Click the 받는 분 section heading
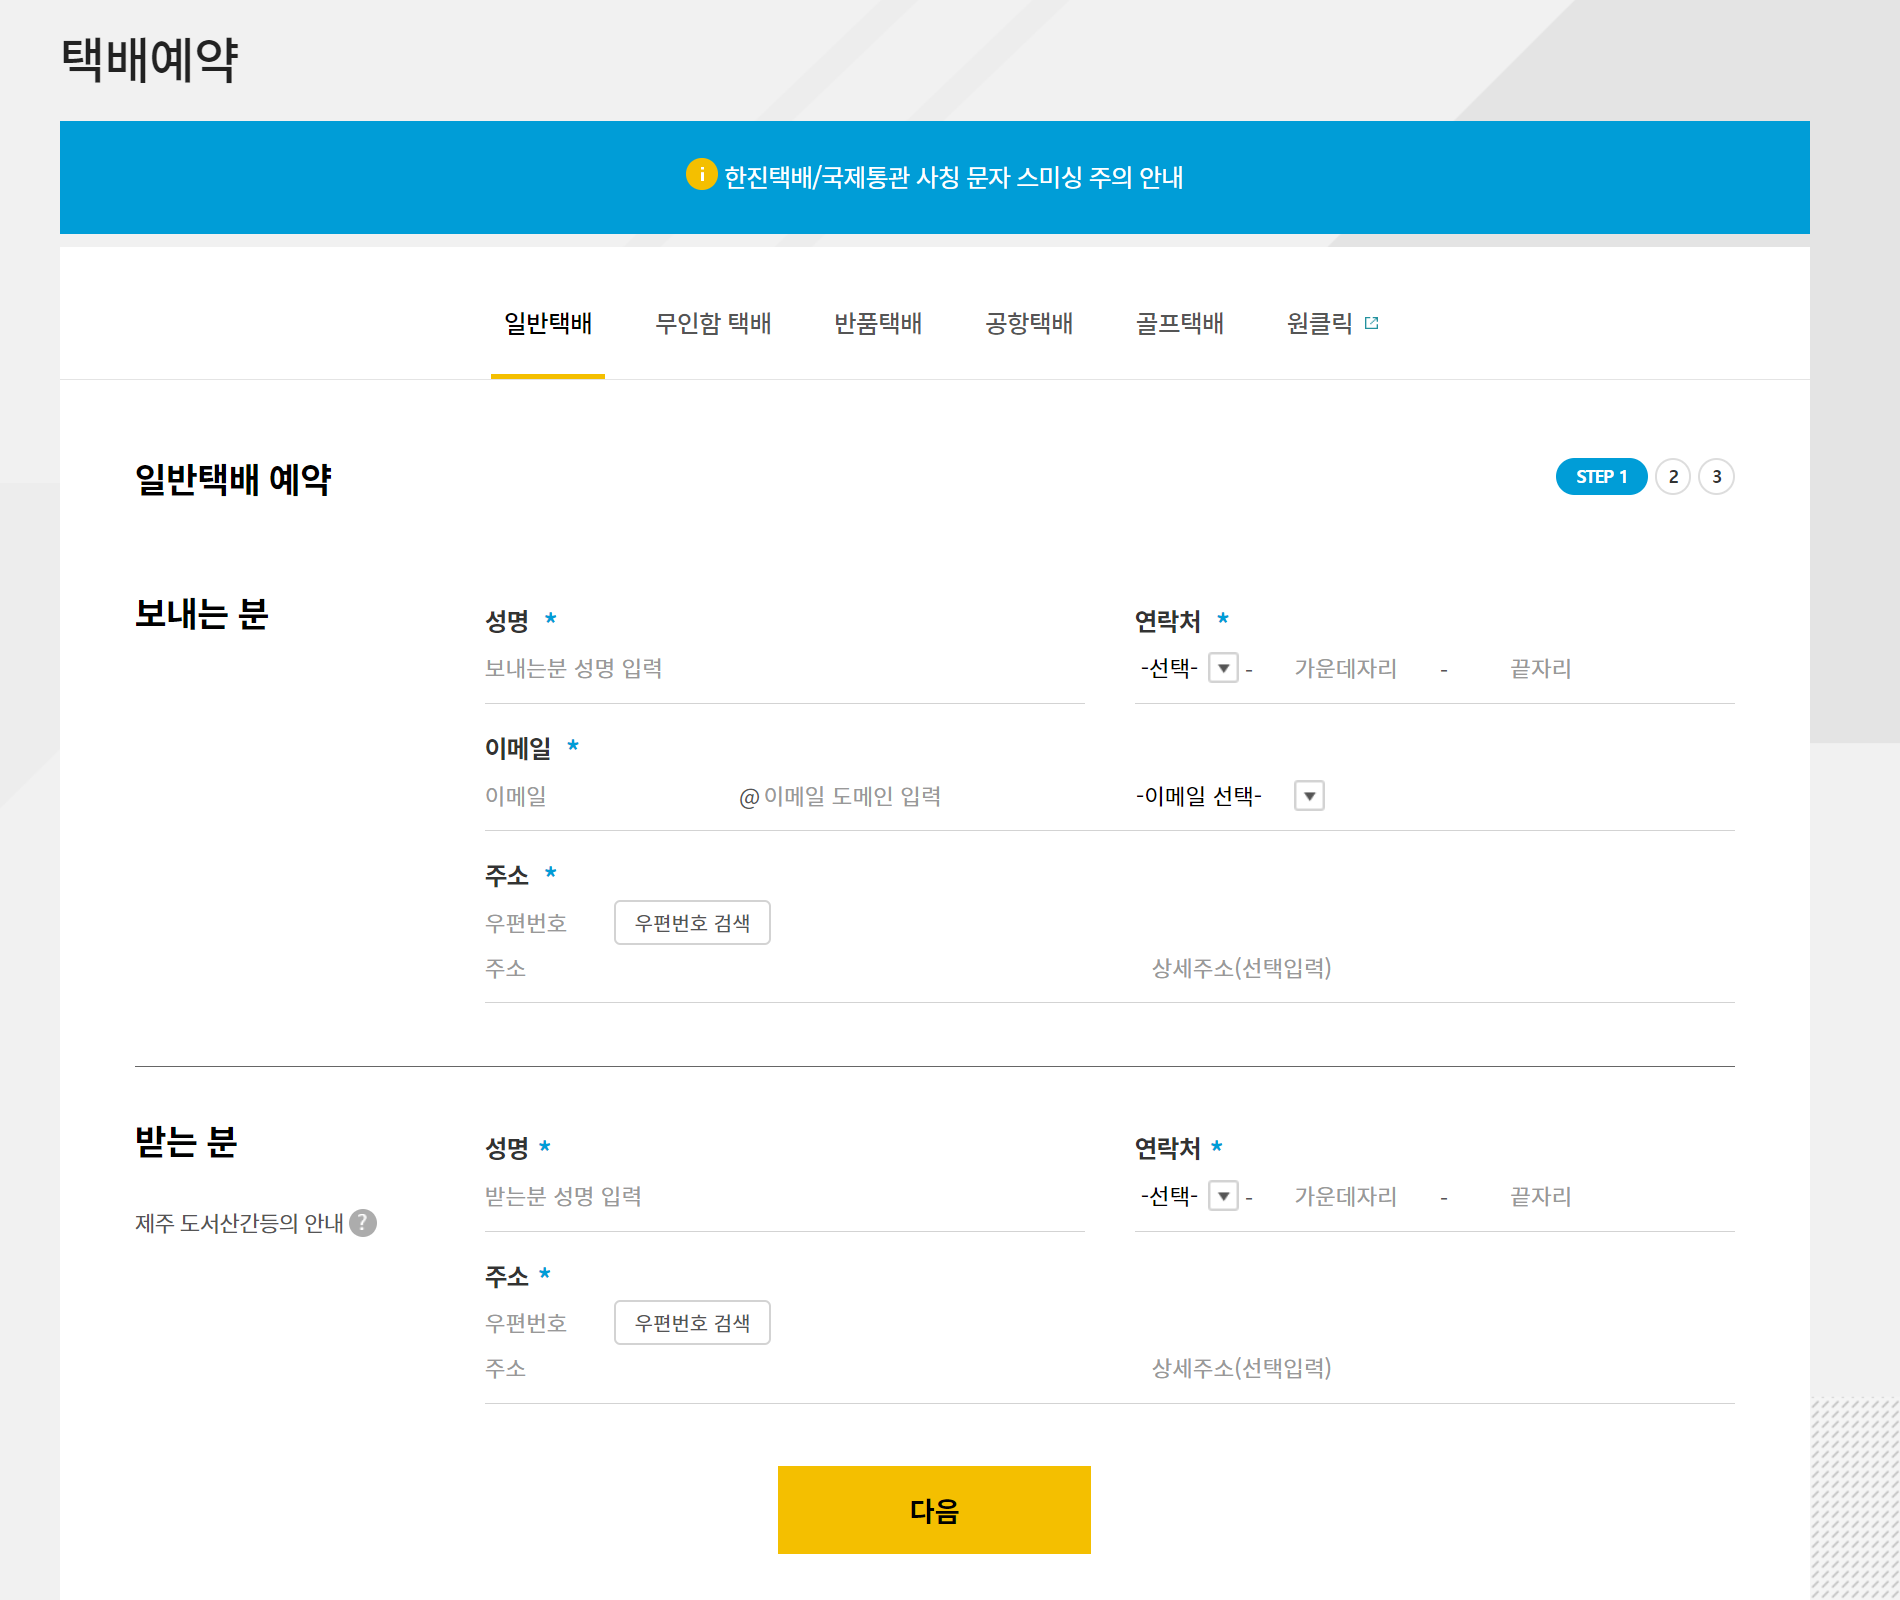Image resolution: width=1900 pixels, height=1600 pixels. [x=186, y=1141]
